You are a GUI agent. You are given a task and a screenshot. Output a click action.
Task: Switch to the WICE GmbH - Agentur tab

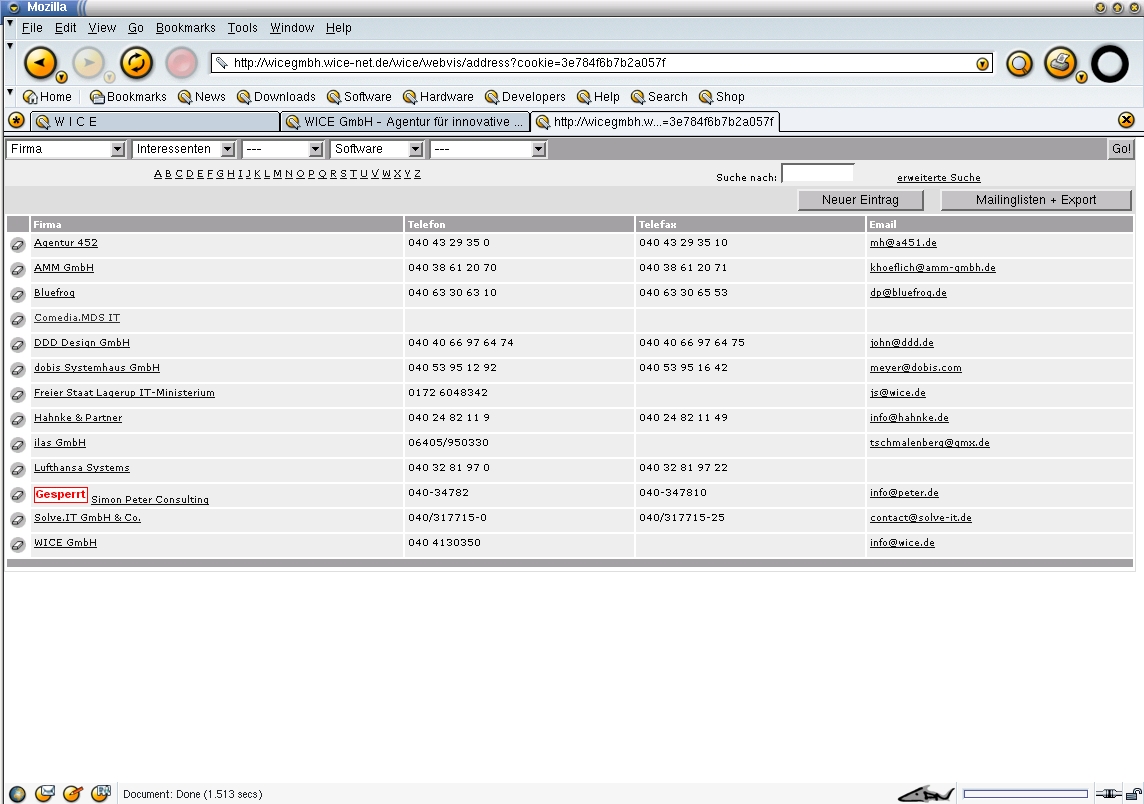click(405, 122)
